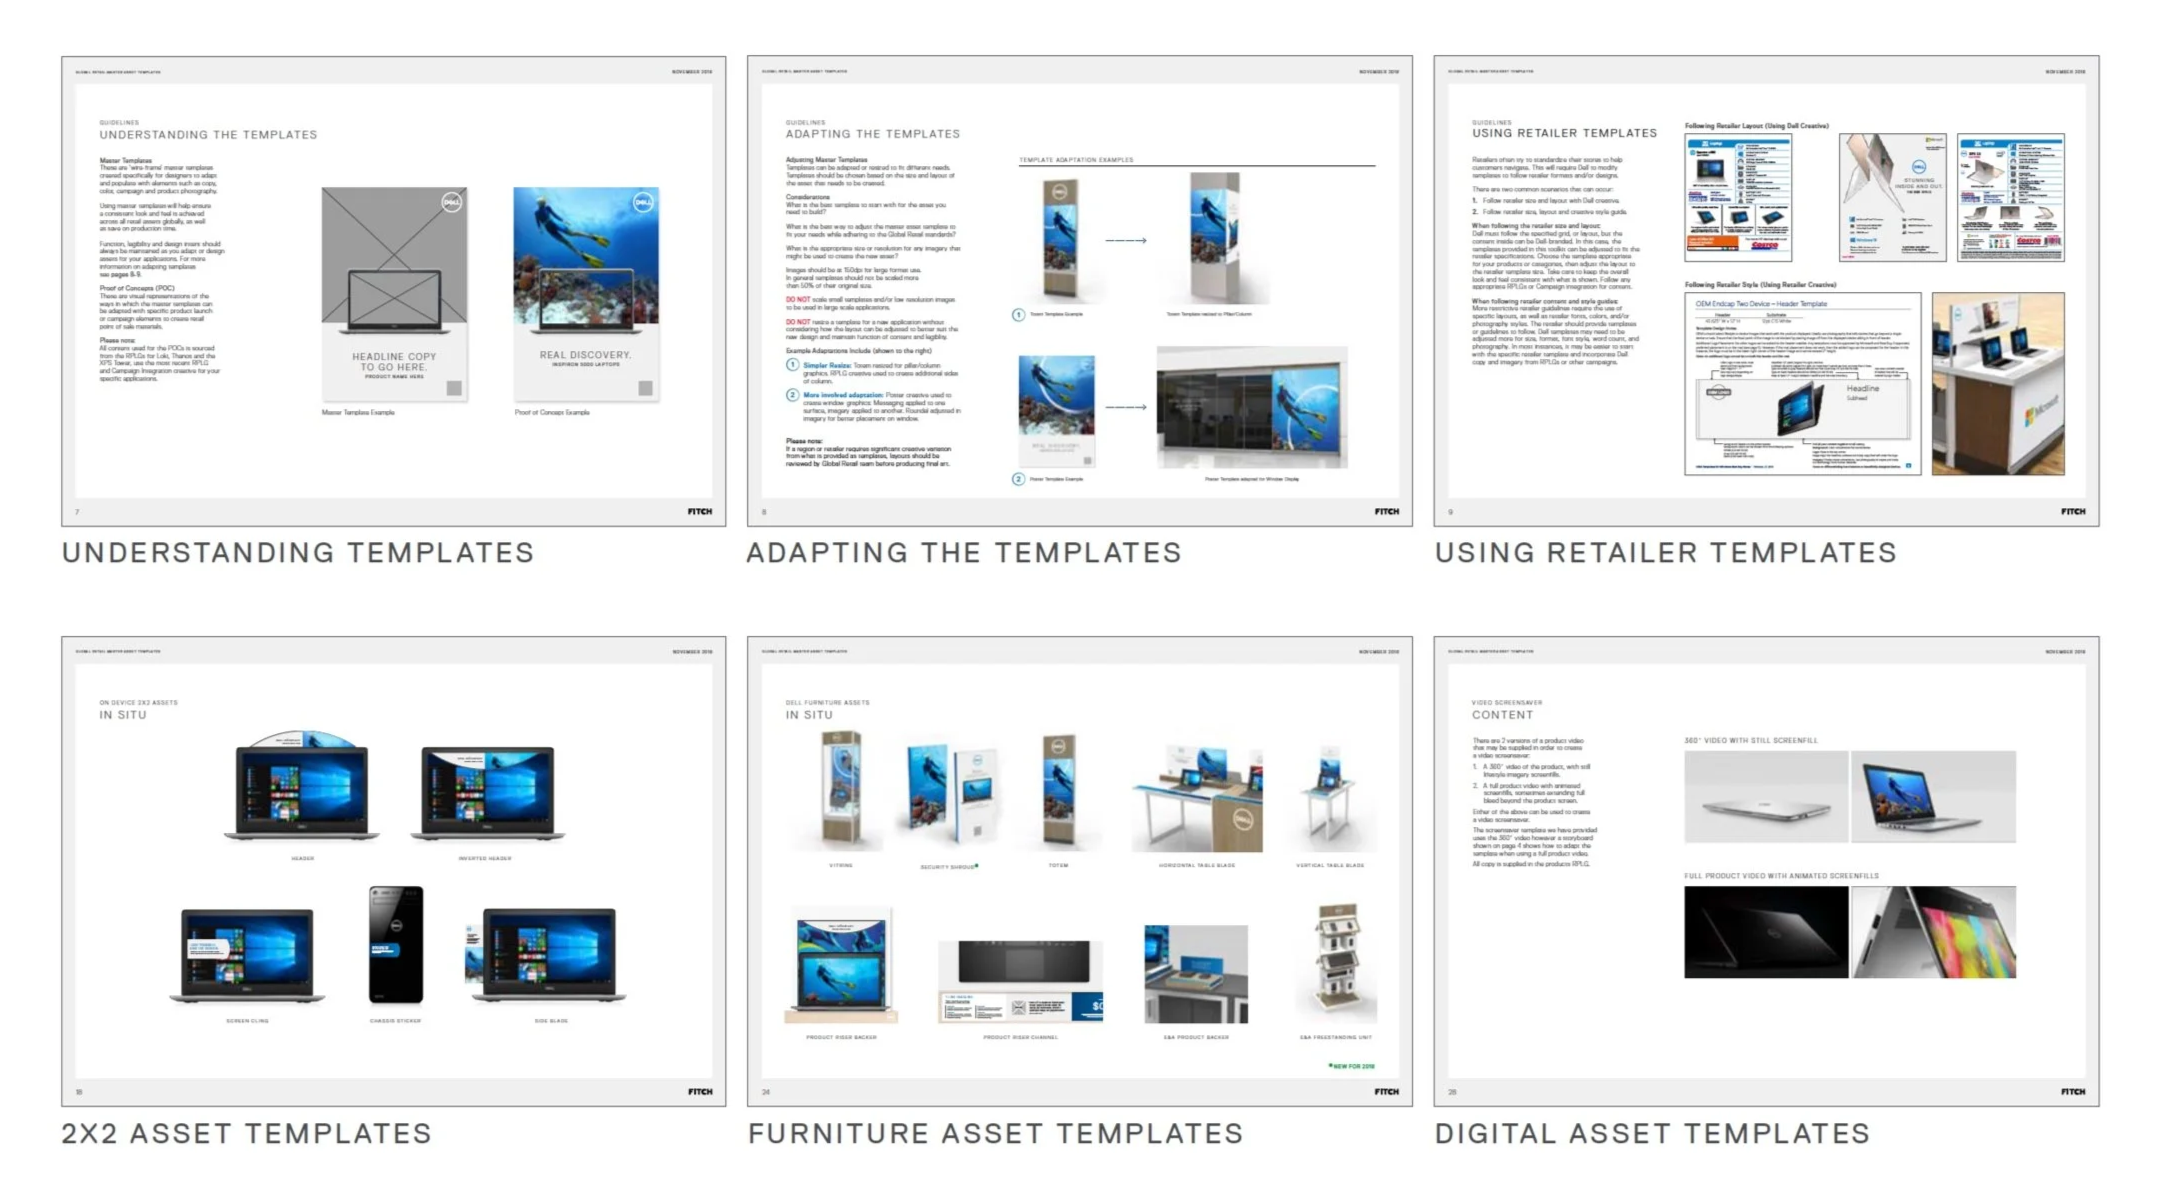Click the page number 7 on the first slide
Screen dimensions: 2158x1204
(x=77, y=511)
